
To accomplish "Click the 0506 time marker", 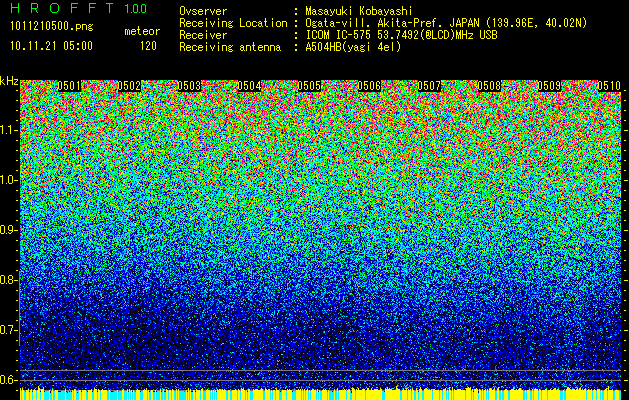I will pos(369,86).
